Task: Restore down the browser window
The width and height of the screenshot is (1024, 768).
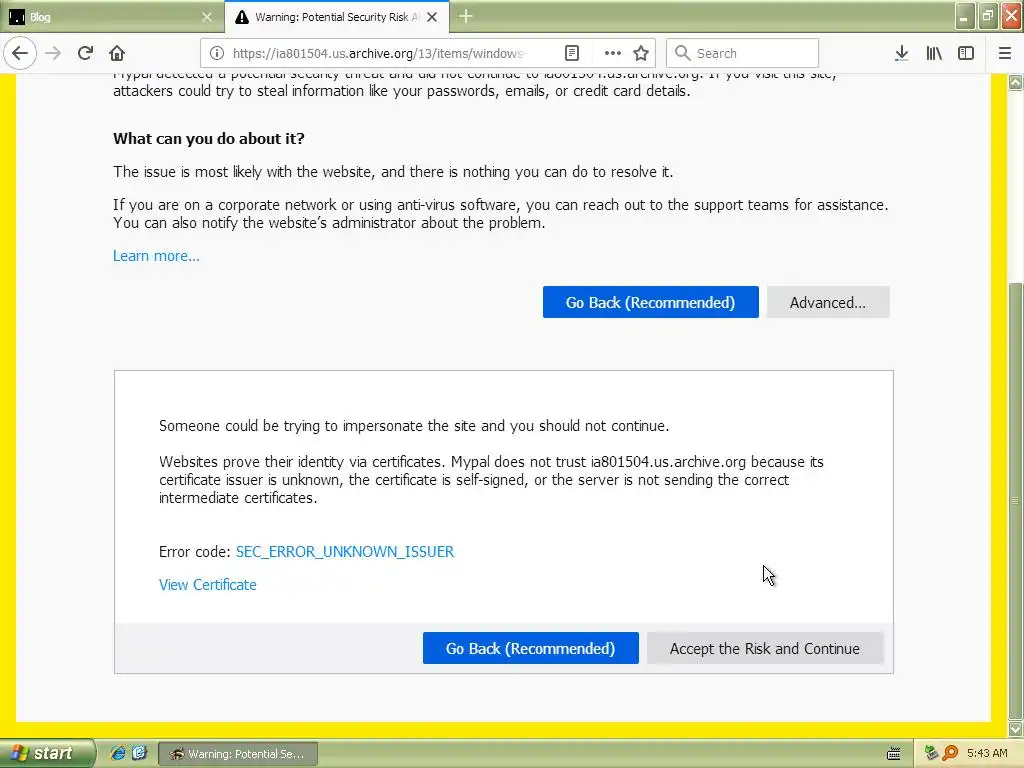Action: [x=988, y=16]
